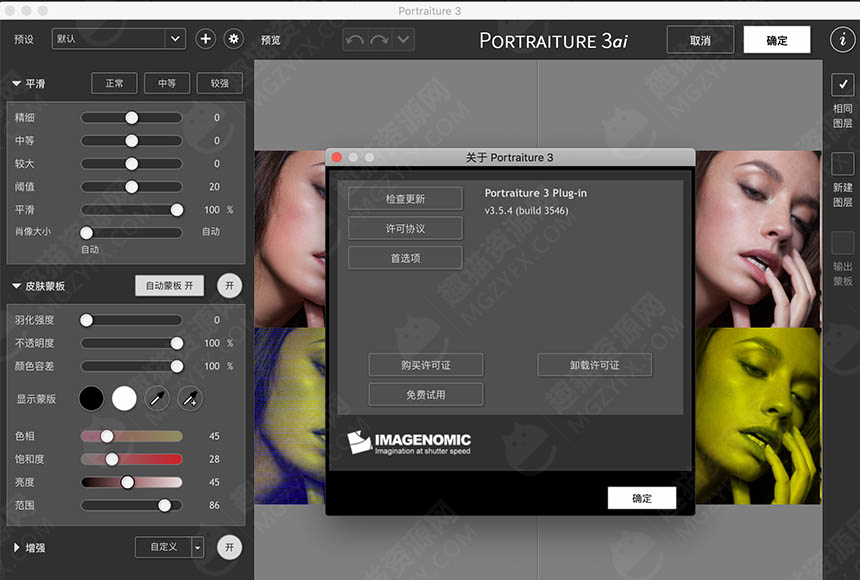This screenshot has width=860, height=580.
Task: Click the 购买许可证 button
Action: (426, 365)
